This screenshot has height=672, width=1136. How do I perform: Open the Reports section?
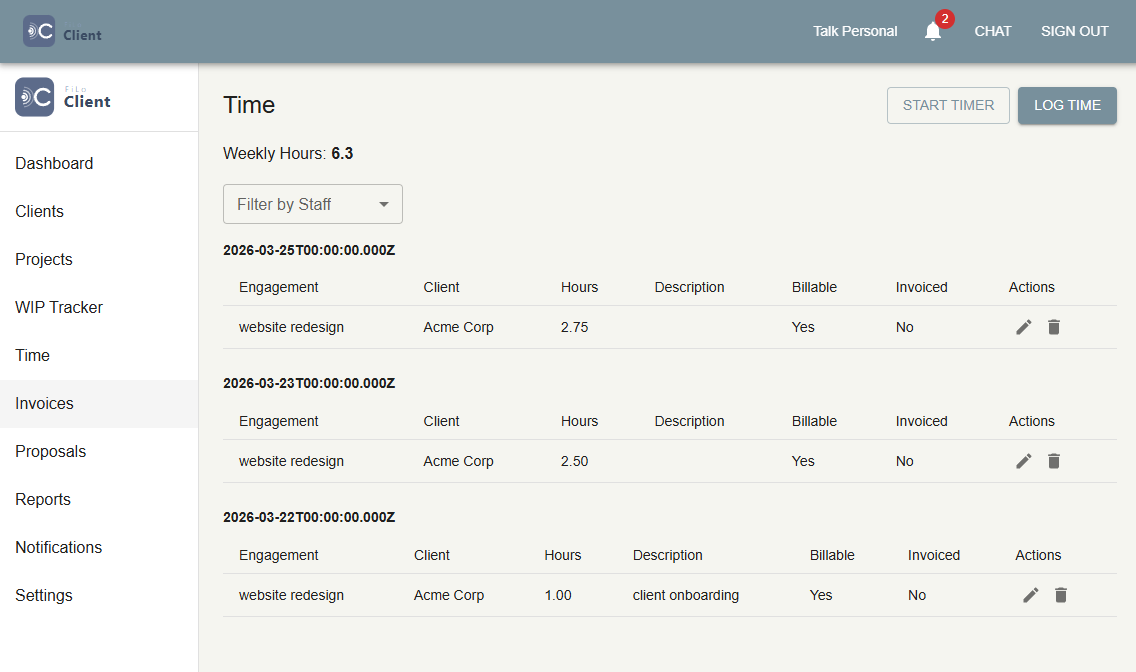(x=43, y=499)
